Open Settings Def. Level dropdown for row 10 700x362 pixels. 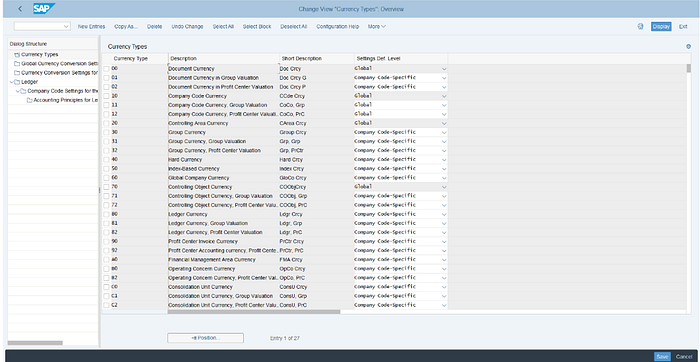444,96
